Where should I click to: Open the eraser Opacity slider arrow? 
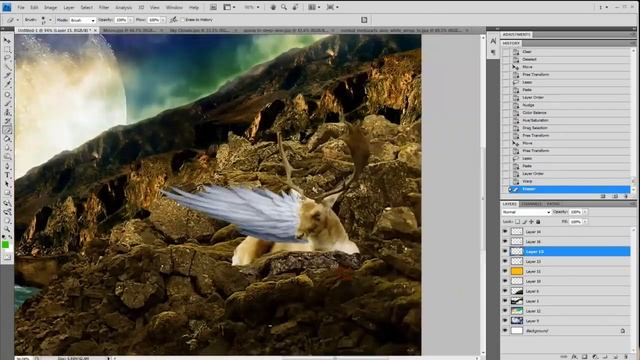(x=130, y=20)
